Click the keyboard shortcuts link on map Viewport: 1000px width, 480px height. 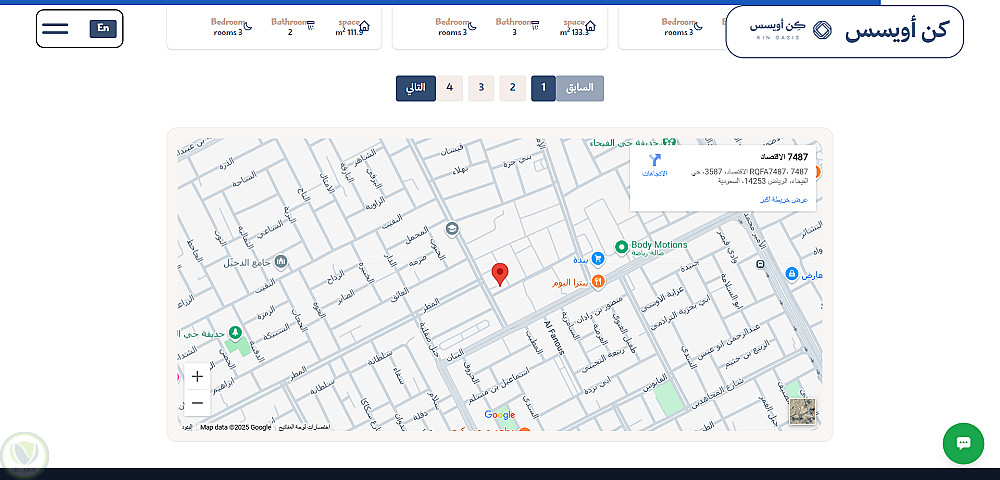pos(303,427)
